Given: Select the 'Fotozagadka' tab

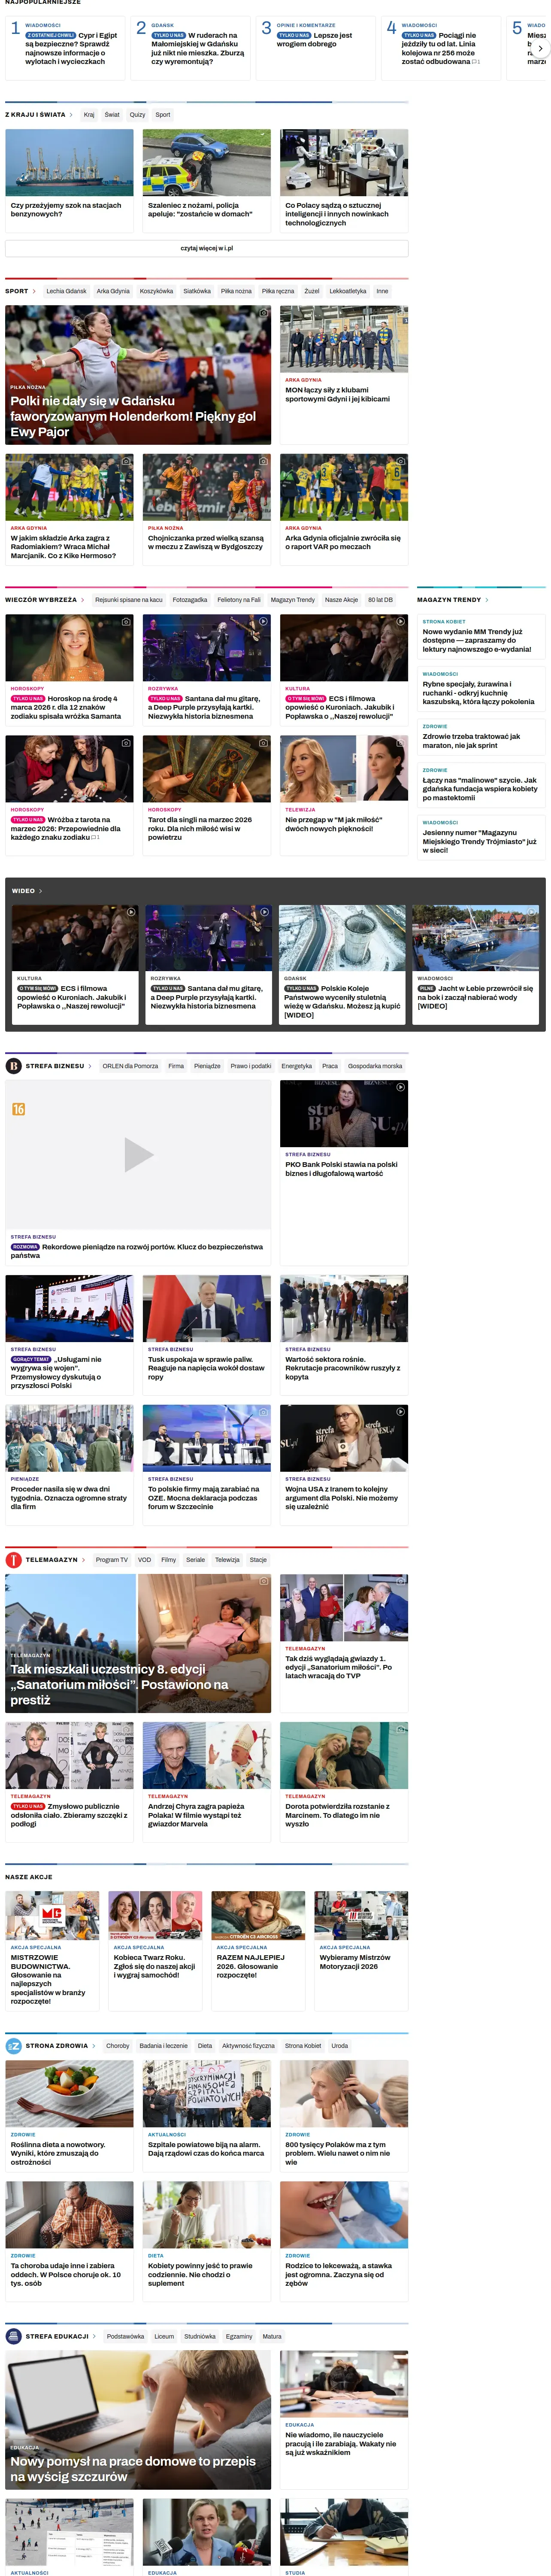Looking at the screenshot, I should point(190,600).
